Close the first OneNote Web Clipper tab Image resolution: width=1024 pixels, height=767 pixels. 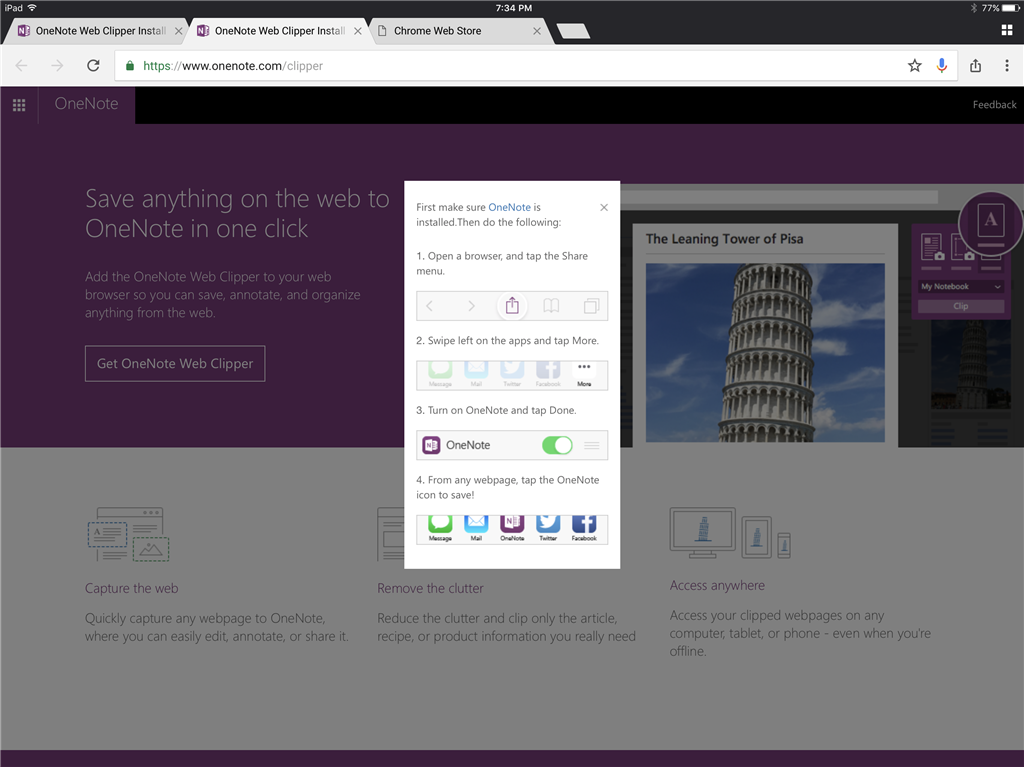coord(178,31)
